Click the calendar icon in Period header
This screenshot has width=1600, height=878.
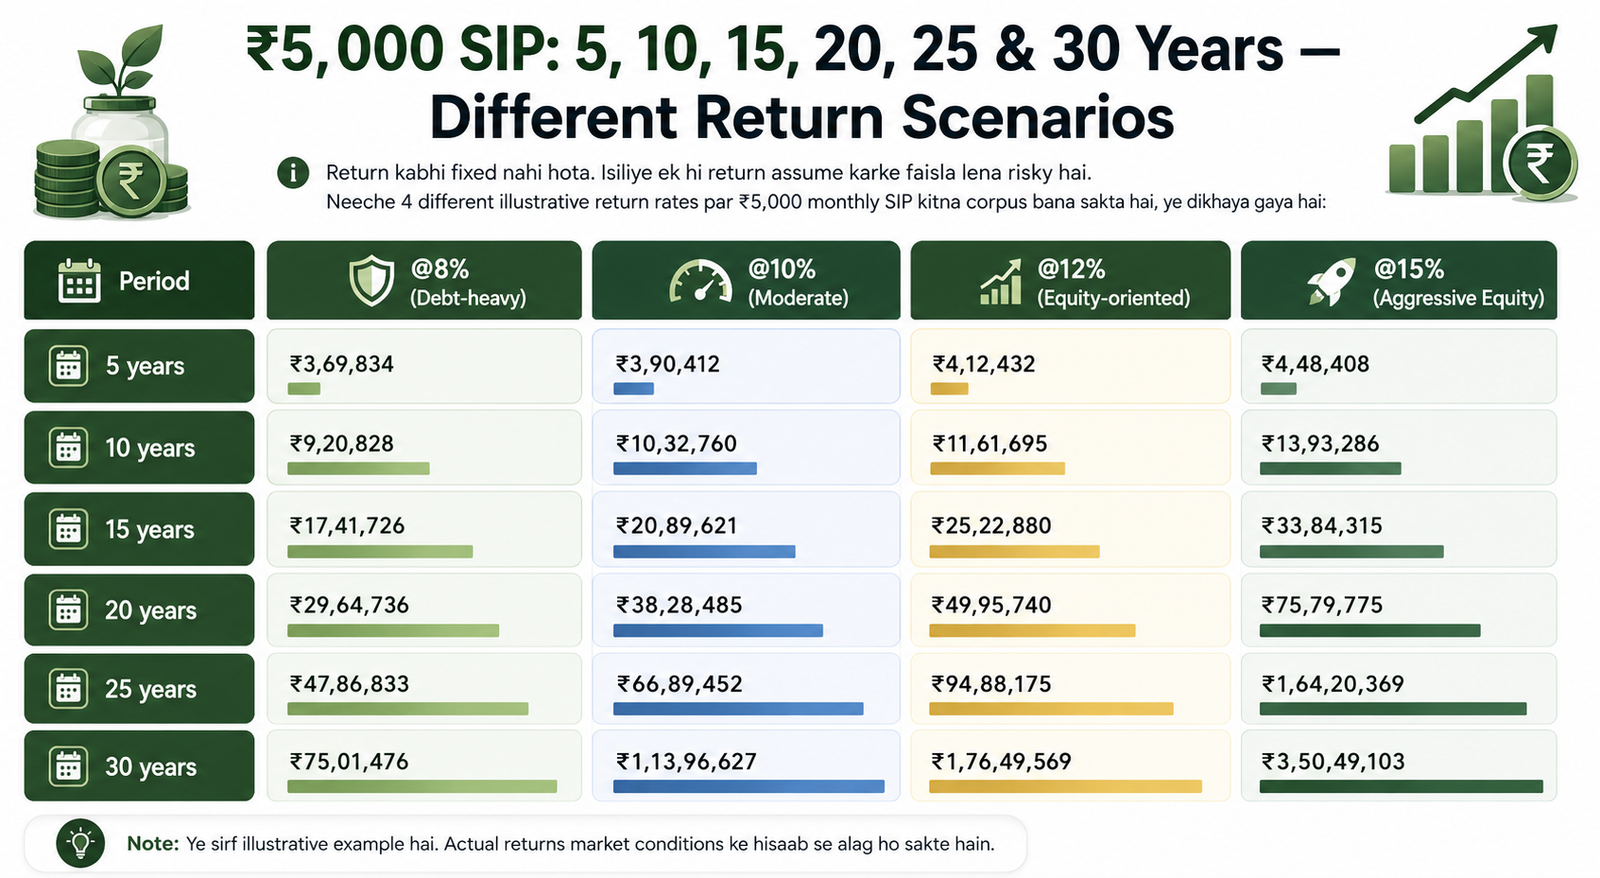click(x=79, y=281)
